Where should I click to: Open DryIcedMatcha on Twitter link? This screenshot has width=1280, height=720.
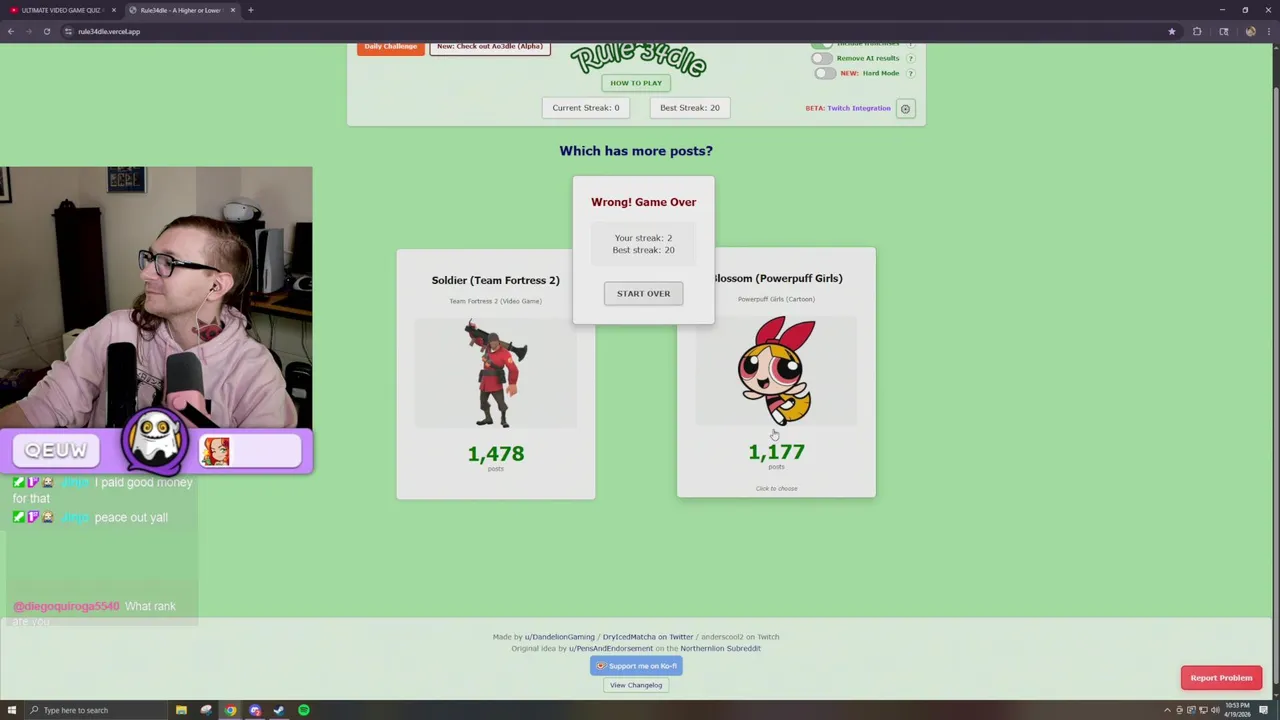coord(647,637)
